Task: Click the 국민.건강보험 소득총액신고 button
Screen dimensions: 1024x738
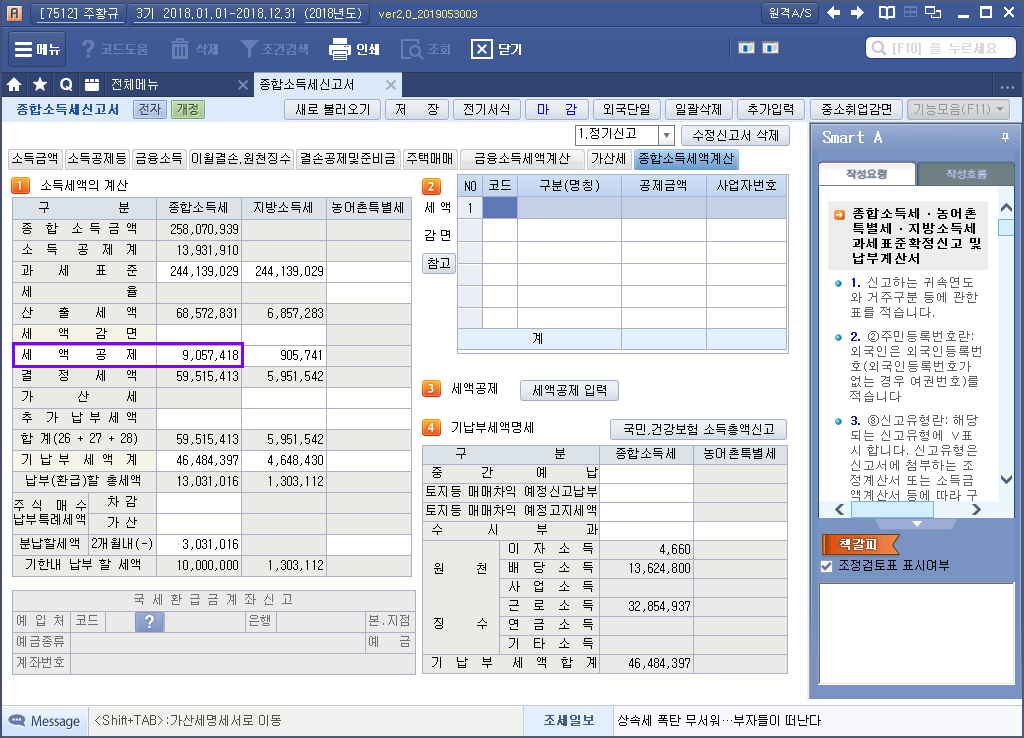Action: [x=698, y=429]
